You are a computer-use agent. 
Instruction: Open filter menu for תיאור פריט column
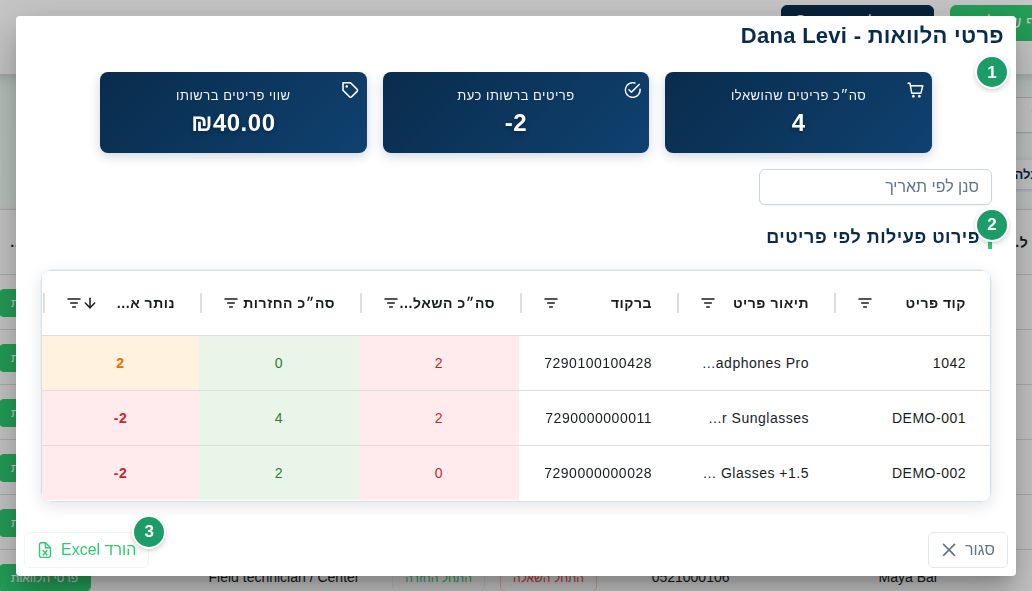708,303
